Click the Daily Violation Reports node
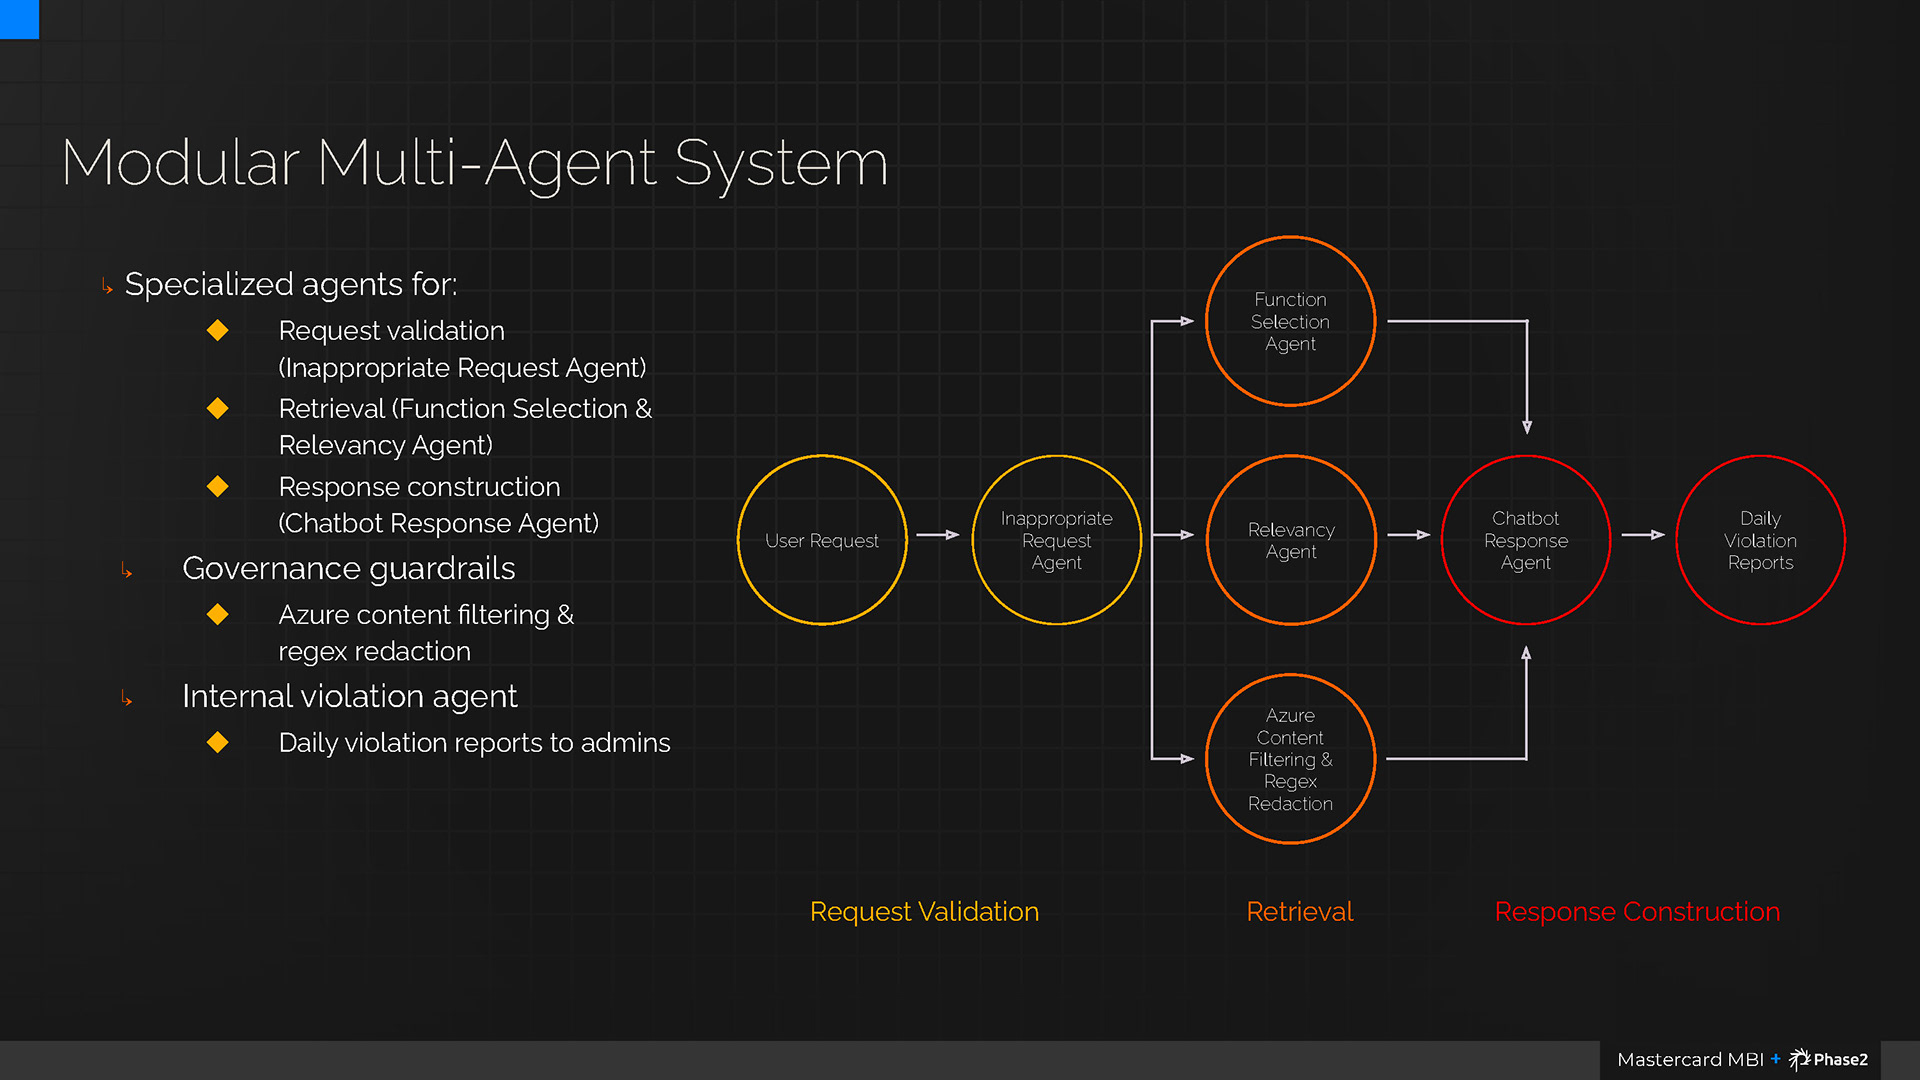1920x1080 pixels. (1761, 540)
